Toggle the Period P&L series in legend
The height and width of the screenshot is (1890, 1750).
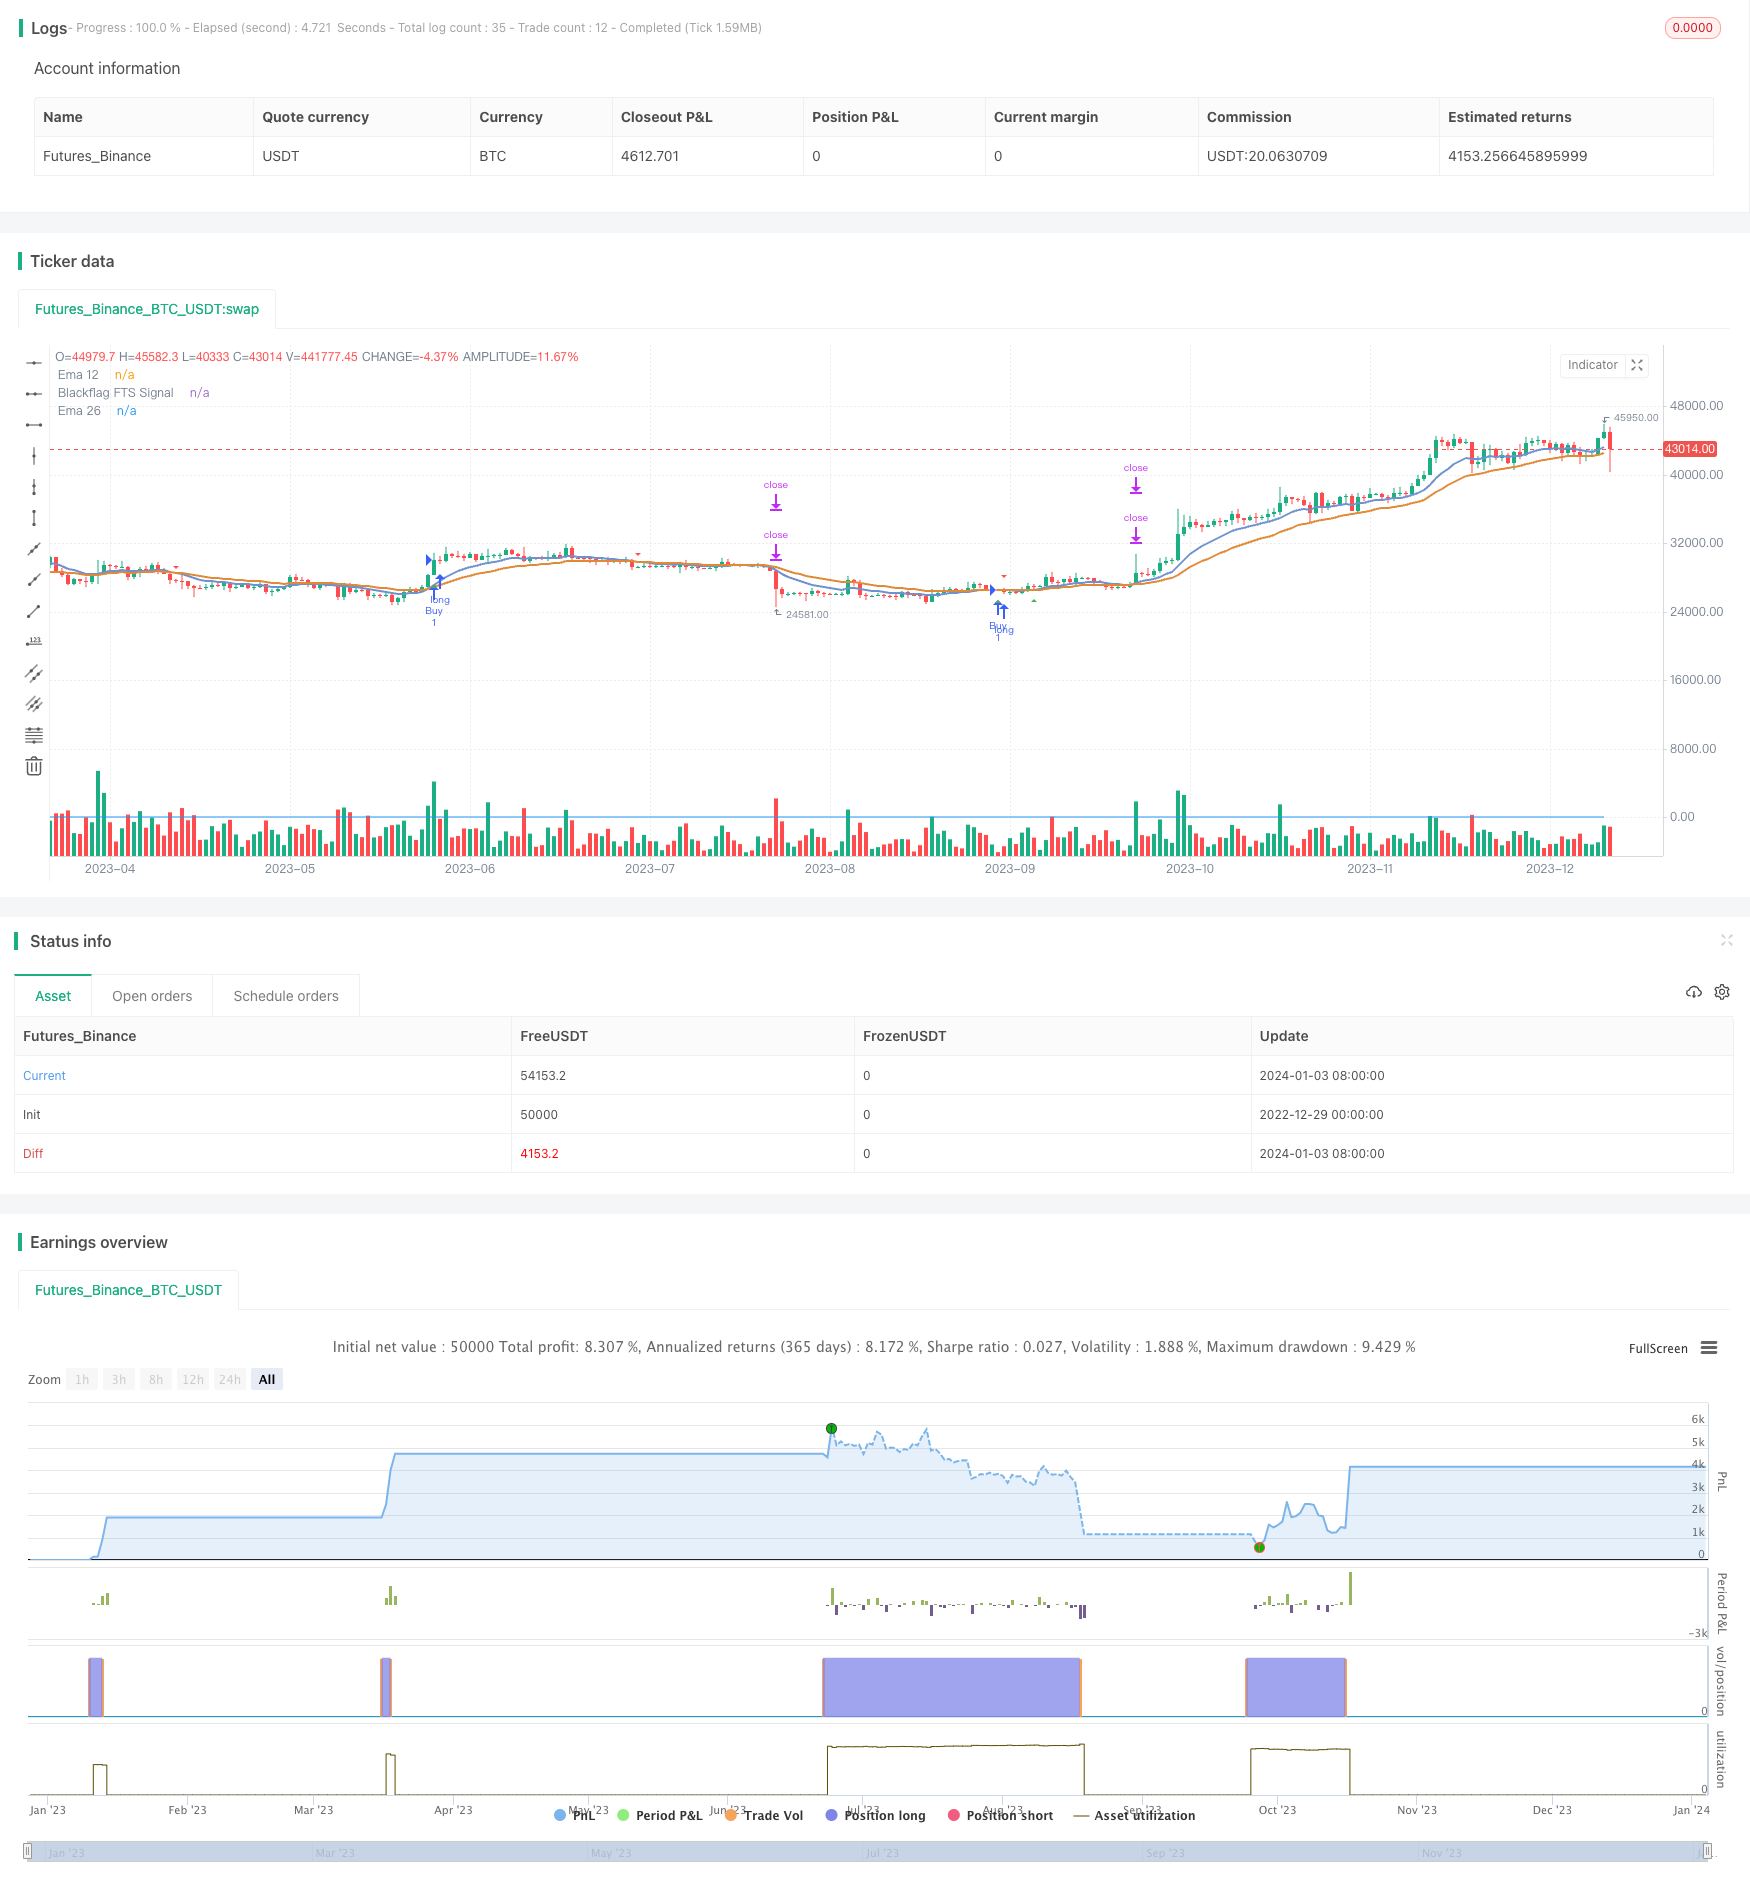point(660,1815)
